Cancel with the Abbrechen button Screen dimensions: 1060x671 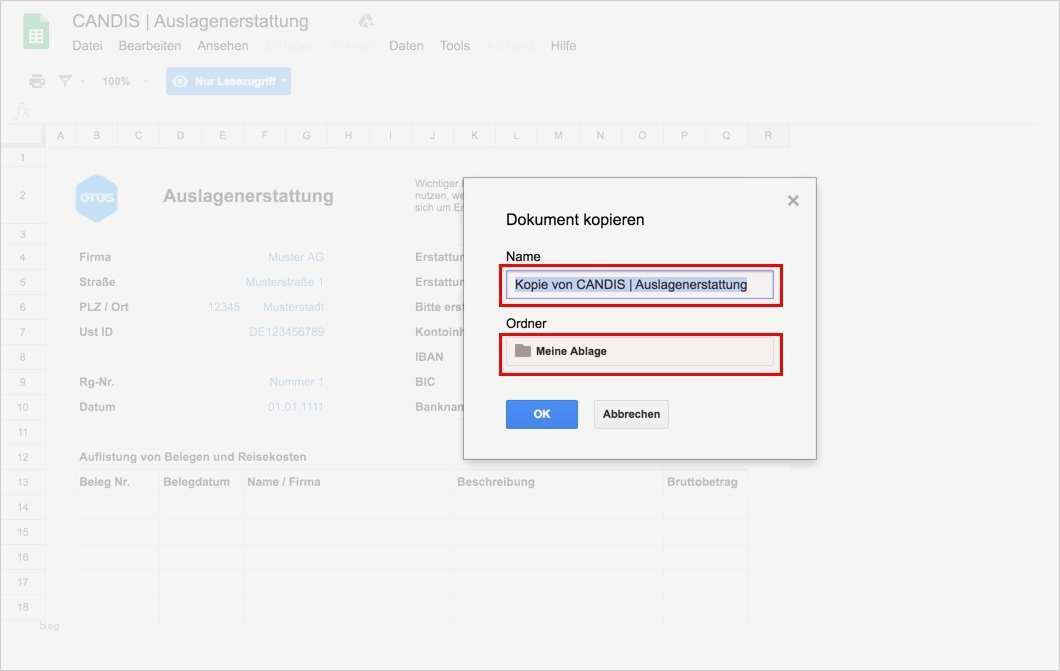pos(631,414)
